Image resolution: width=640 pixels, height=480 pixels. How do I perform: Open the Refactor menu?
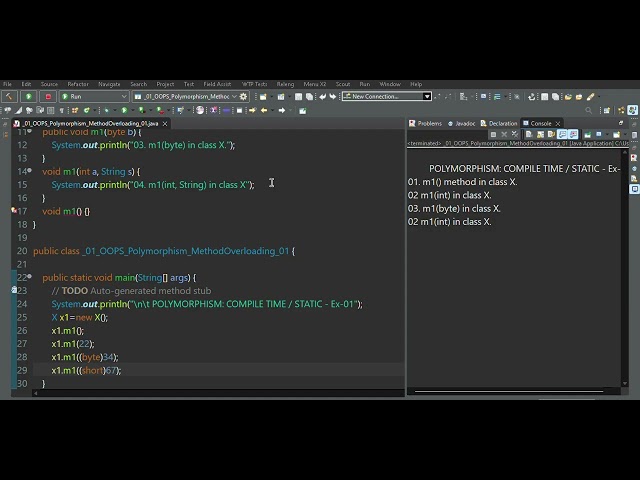point(78,84)
